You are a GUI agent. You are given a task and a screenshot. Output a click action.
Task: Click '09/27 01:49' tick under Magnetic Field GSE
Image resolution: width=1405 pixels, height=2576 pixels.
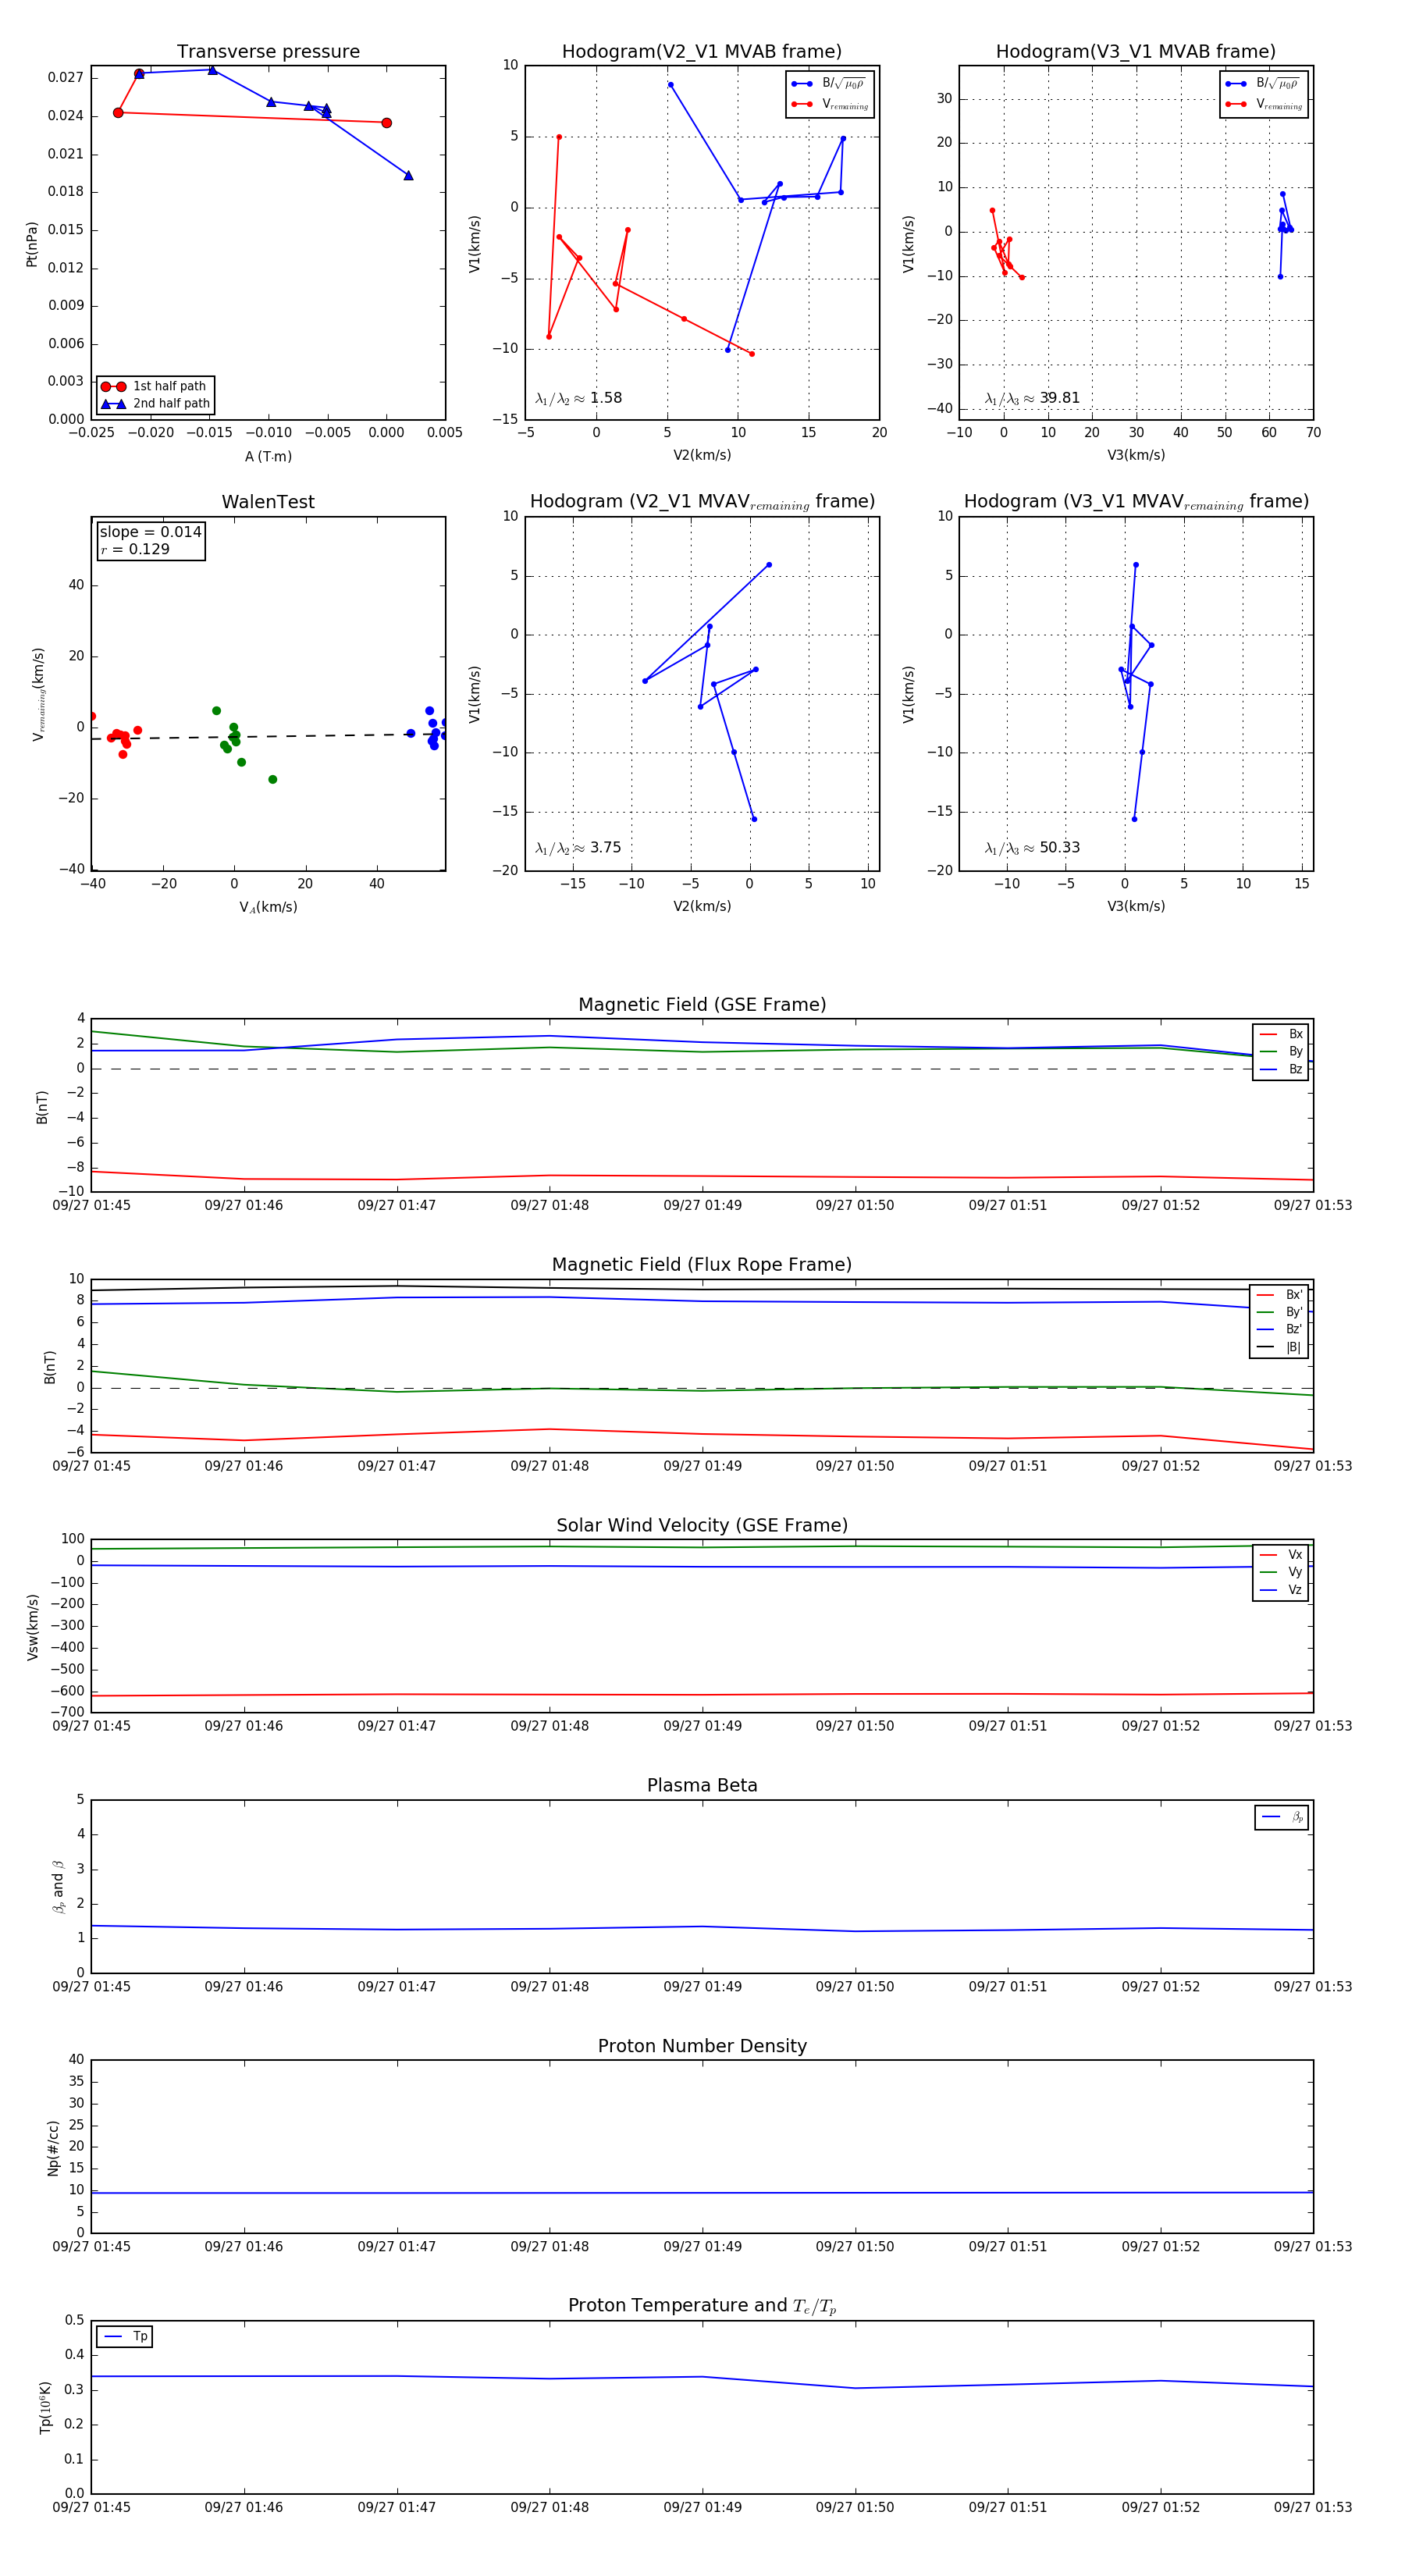tap(702, 1206)
